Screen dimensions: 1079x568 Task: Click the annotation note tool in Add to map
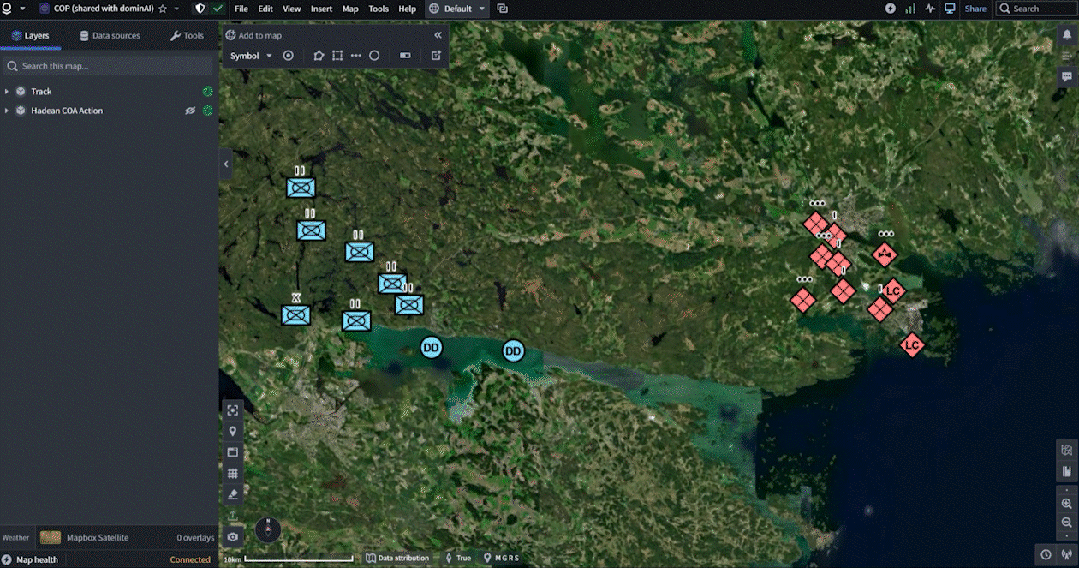pos(436,56)
